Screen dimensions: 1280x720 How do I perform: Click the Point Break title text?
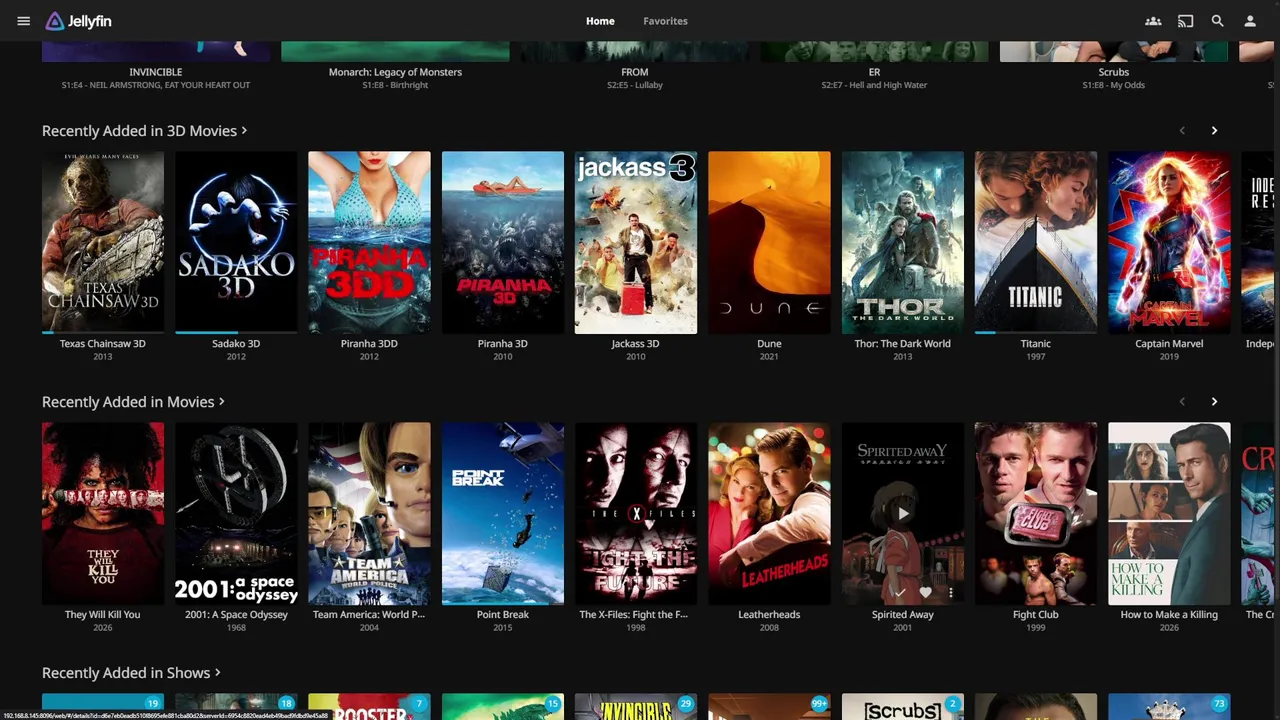coord(503,614)
